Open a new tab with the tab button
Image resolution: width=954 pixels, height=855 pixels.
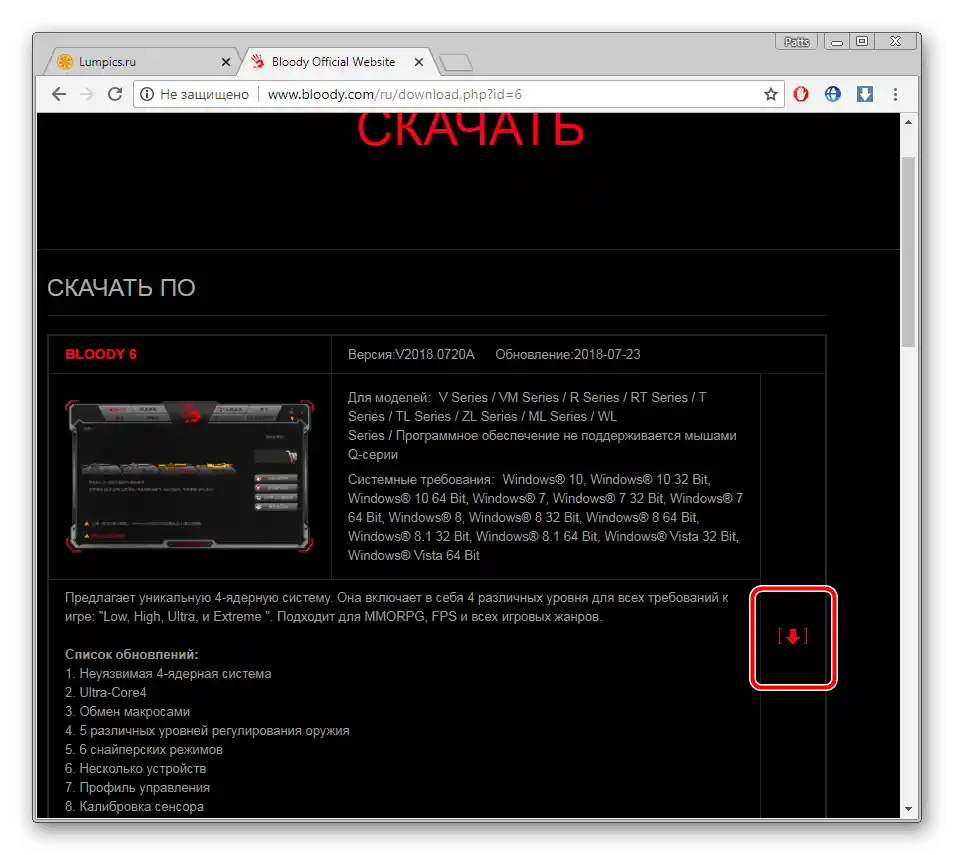pos(456,62)
